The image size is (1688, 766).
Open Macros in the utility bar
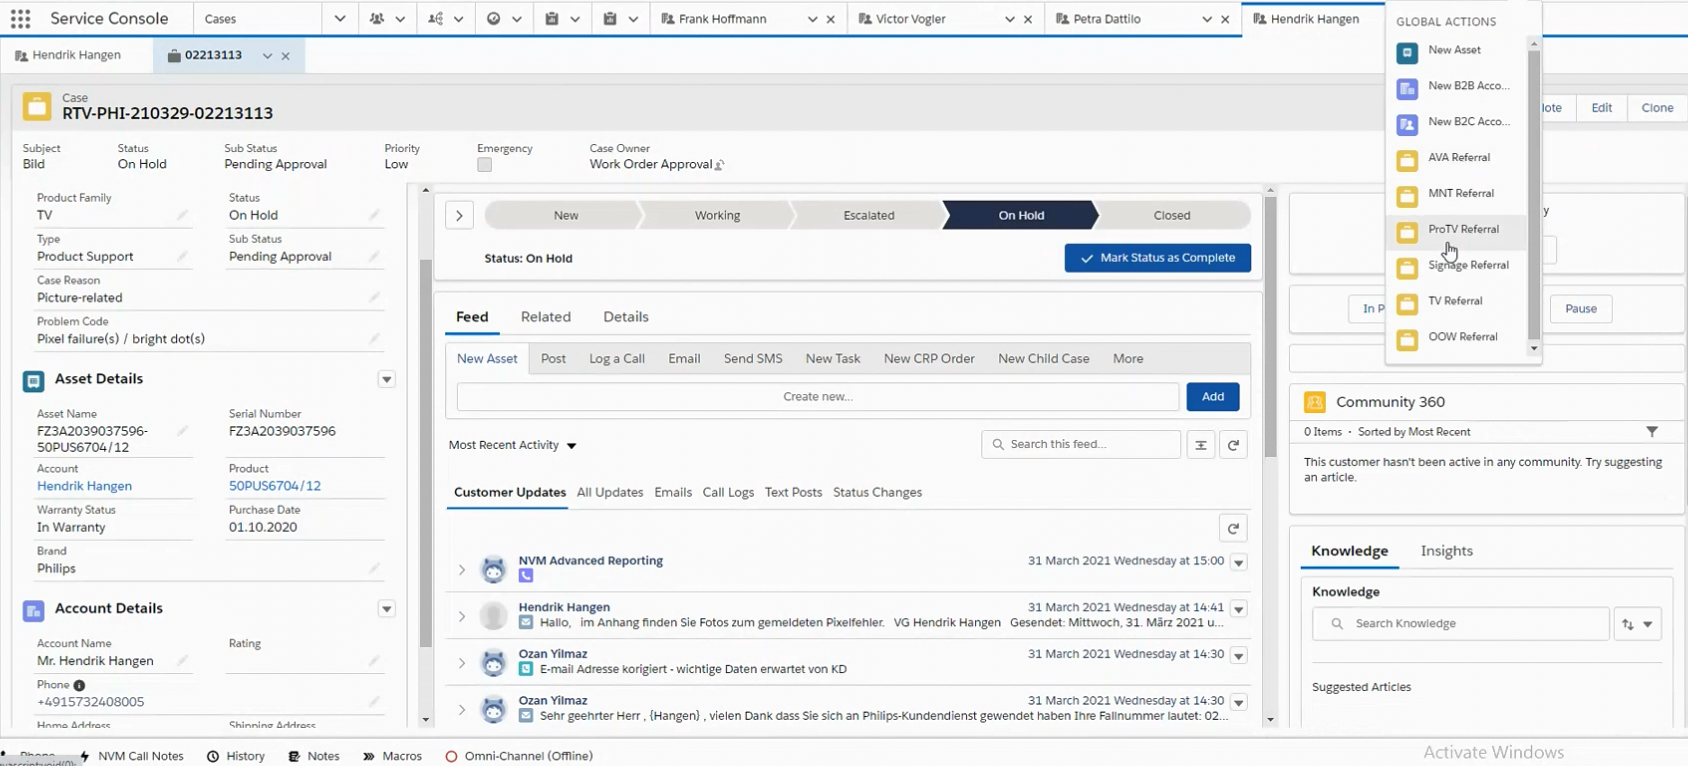[393, 756]
